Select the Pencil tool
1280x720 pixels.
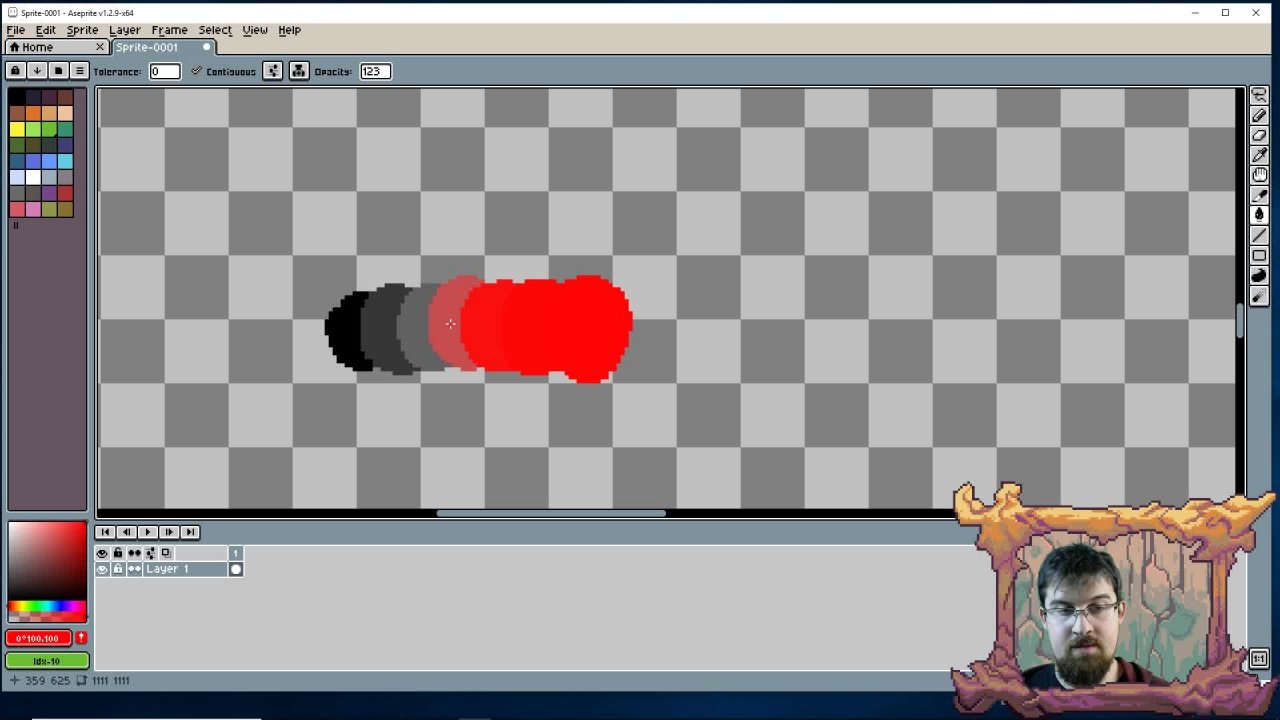[1259, 115]
